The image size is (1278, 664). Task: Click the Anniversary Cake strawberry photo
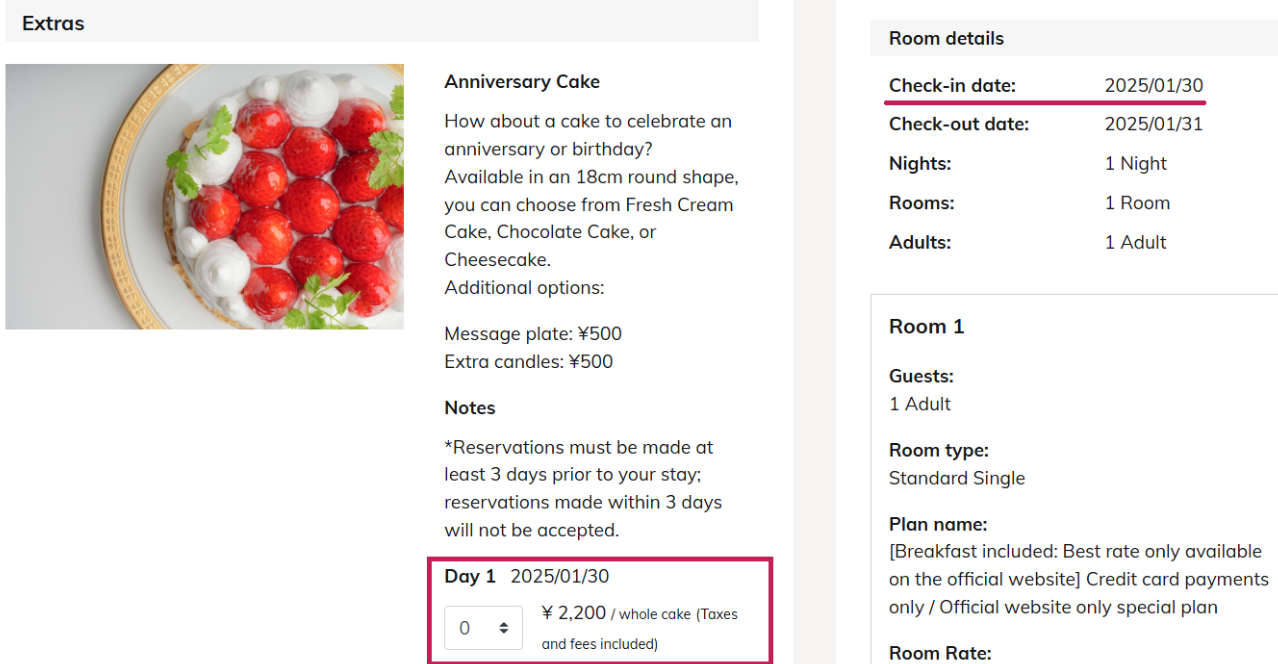click(205, 197)
